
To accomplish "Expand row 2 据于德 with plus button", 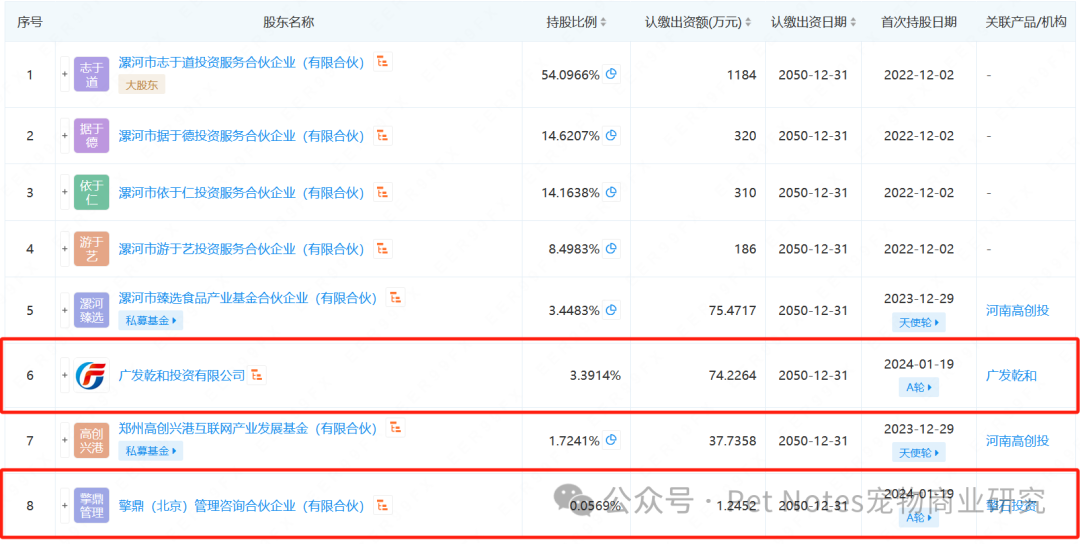I will click(x=65, y=136).
